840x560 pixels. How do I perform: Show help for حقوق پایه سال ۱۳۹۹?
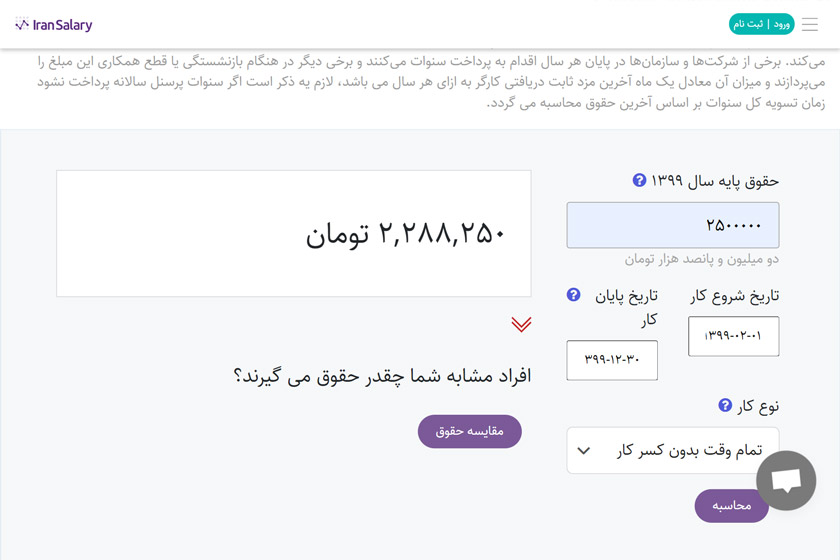pos(640,181)
